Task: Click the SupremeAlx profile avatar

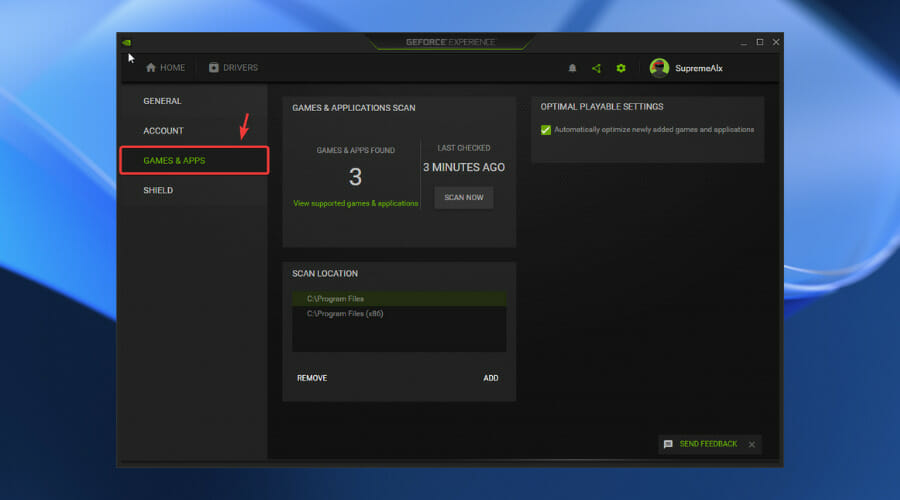Action: click(x=659, y=68)
